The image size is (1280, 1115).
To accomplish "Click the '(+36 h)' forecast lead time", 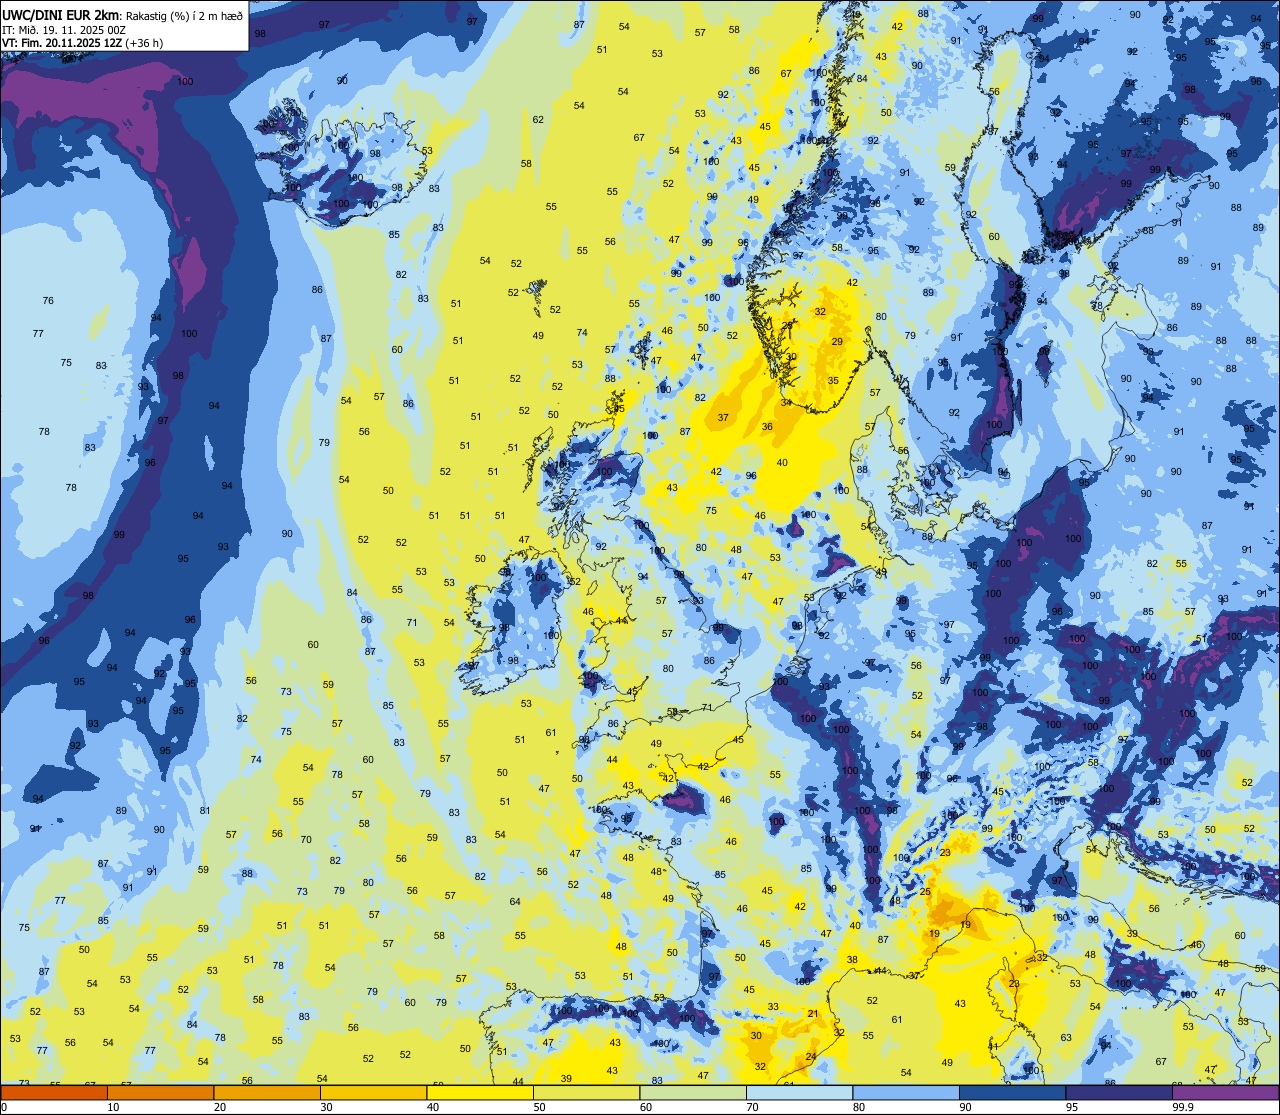I will click(145, 43).
